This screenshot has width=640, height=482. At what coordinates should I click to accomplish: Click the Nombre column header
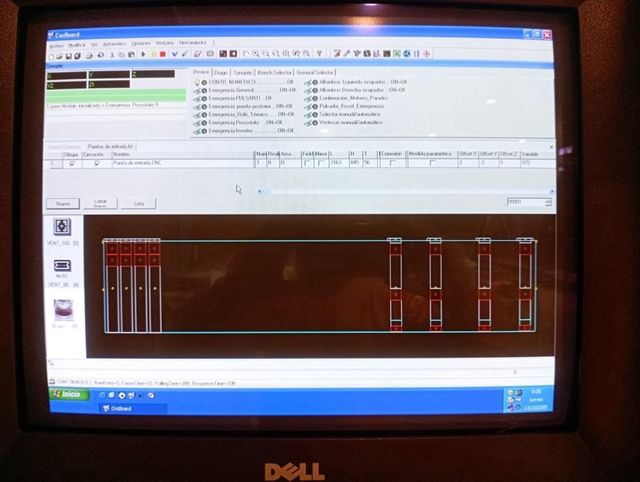click(183, 154)
